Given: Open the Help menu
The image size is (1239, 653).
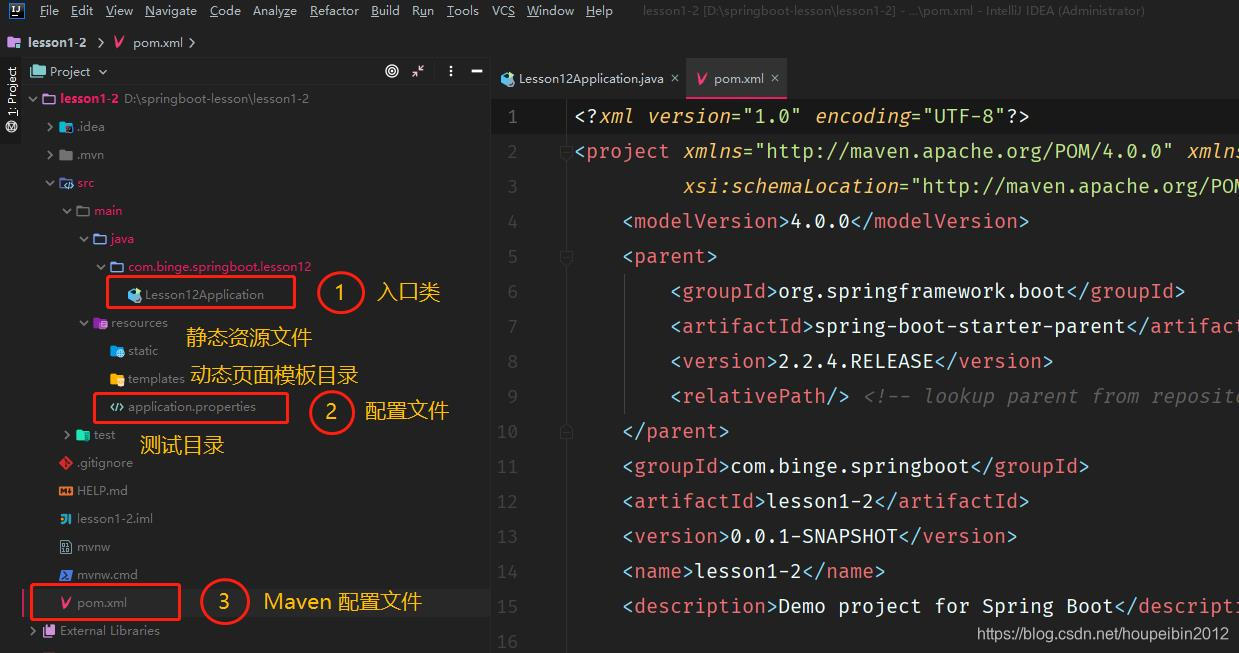Looking at the screenshot, I should [599, 11].
